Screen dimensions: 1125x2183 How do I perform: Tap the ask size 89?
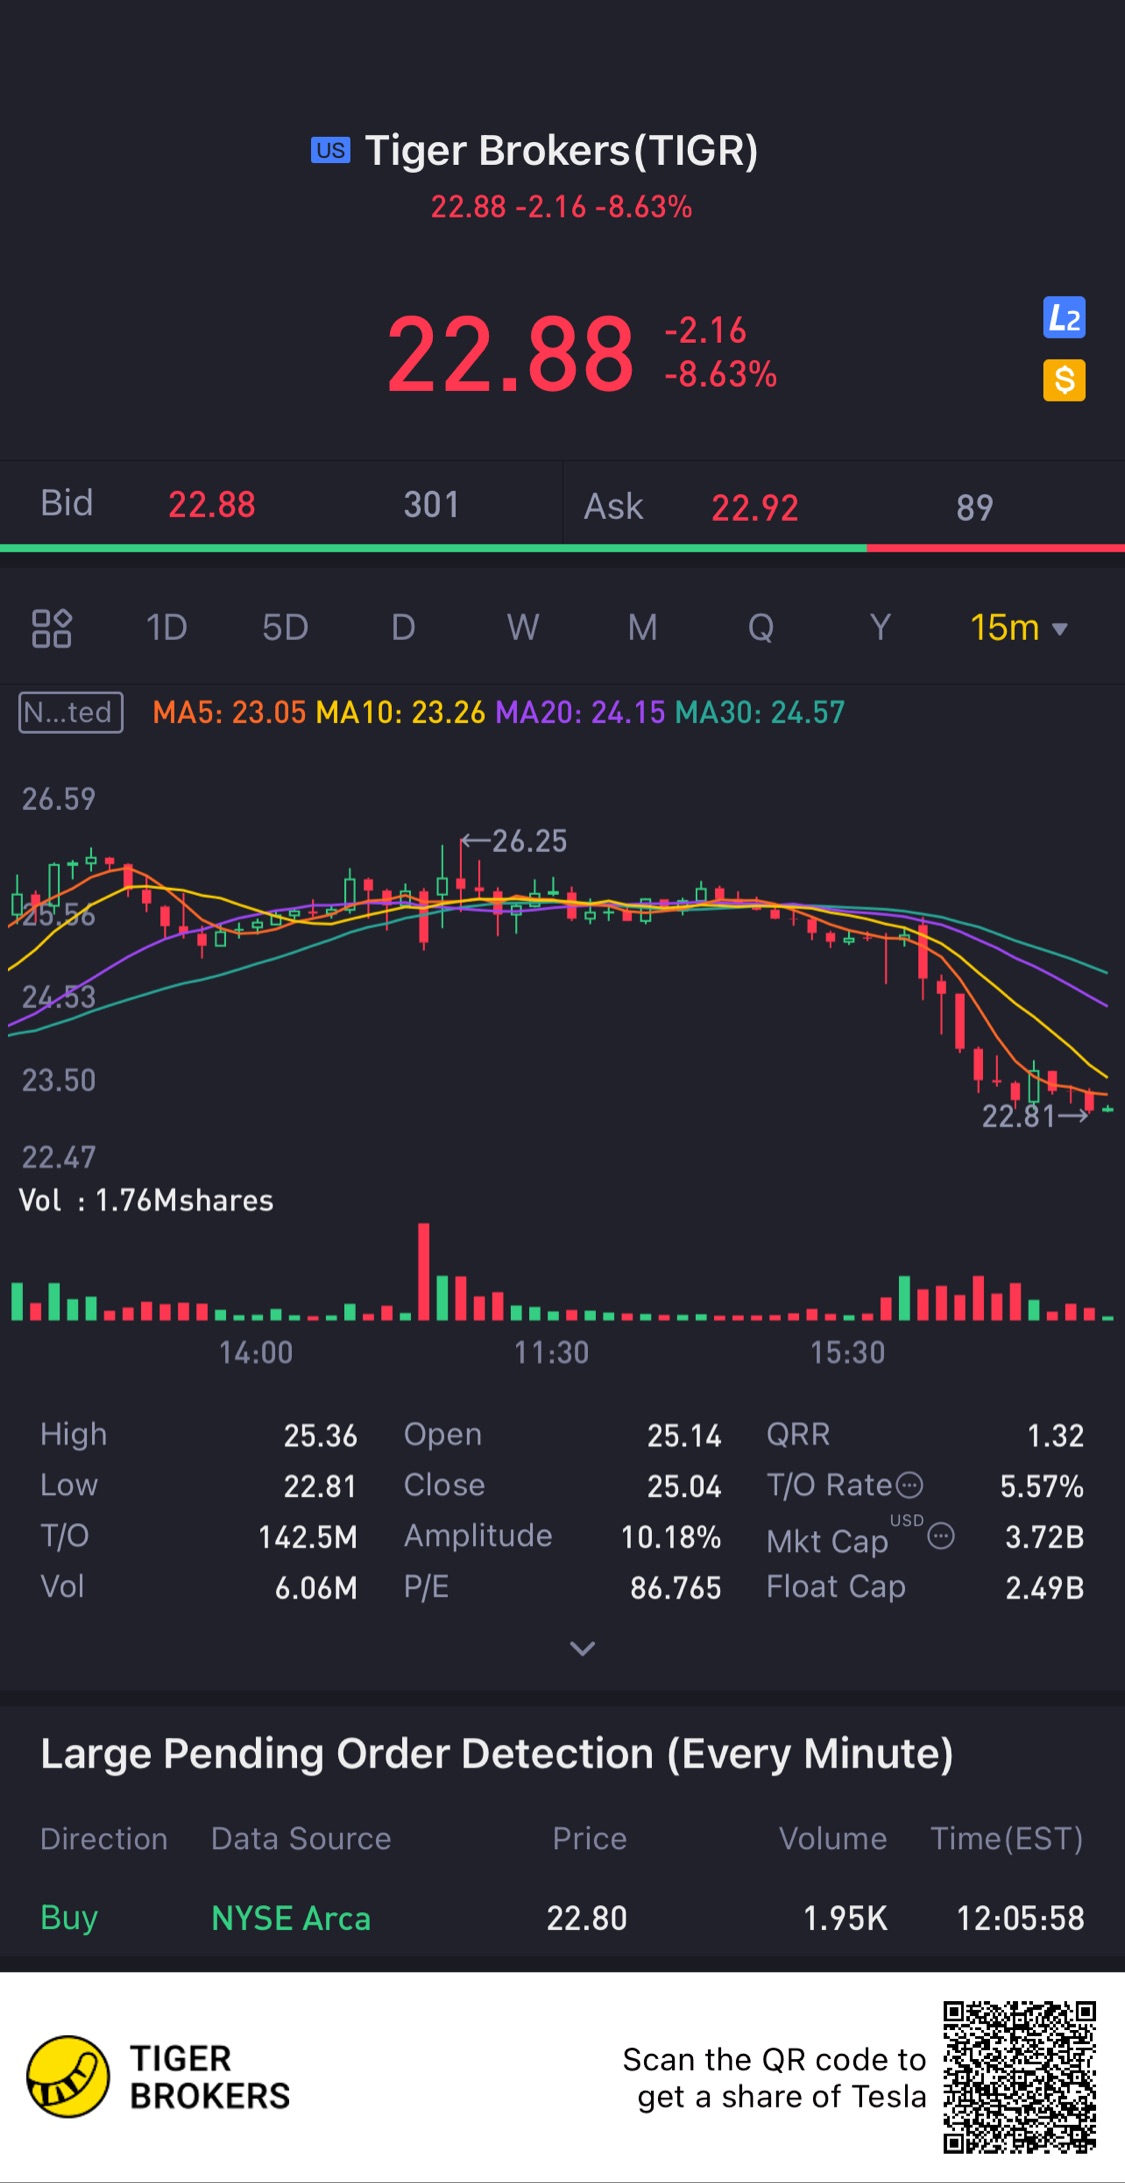click(x=975, y=508)
